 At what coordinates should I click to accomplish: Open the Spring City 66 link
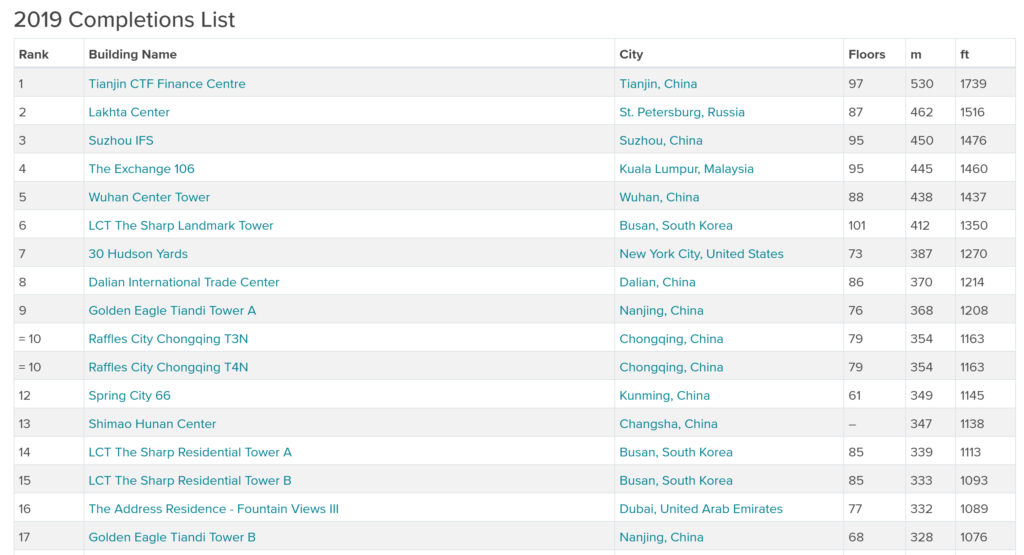pos(130,396)
